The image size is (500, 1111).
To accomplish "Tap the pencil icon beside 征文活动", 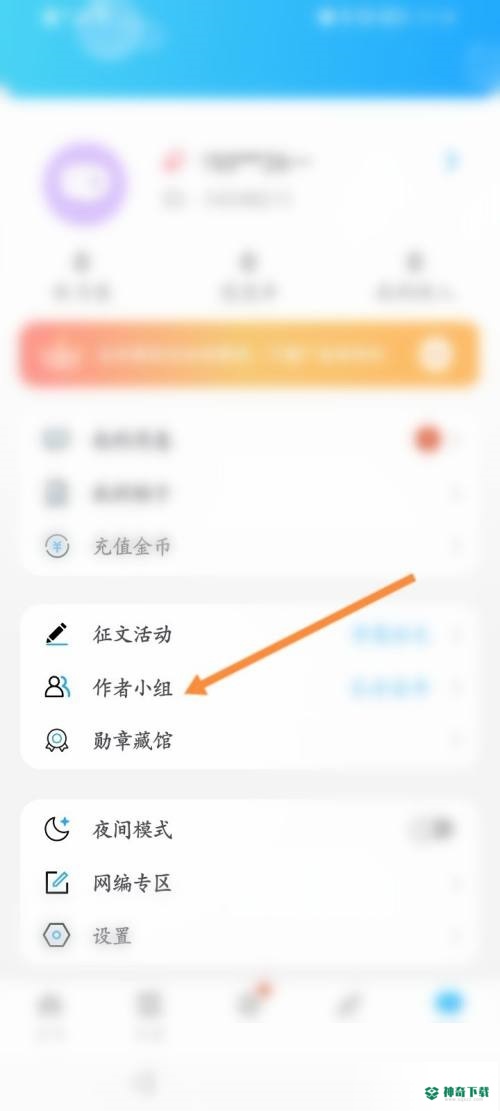I will [57, 633].
